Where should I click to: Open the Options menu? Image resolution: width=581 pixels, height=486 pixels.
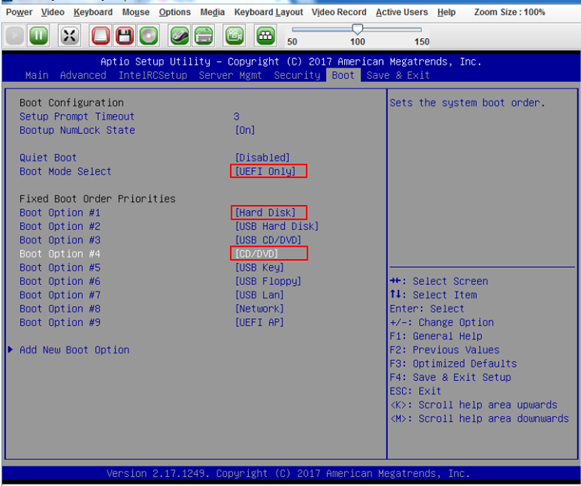coord(175,12)
